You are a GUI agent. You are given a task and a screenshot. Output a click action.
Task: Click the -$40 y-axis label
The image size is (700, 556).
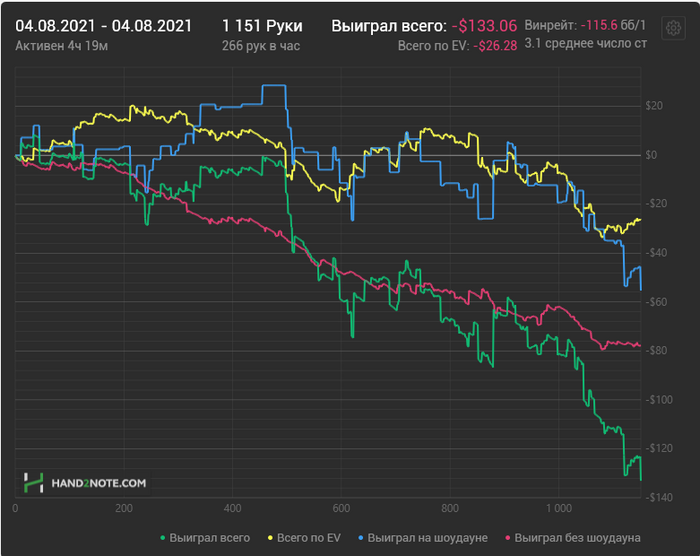coord(656,253)
